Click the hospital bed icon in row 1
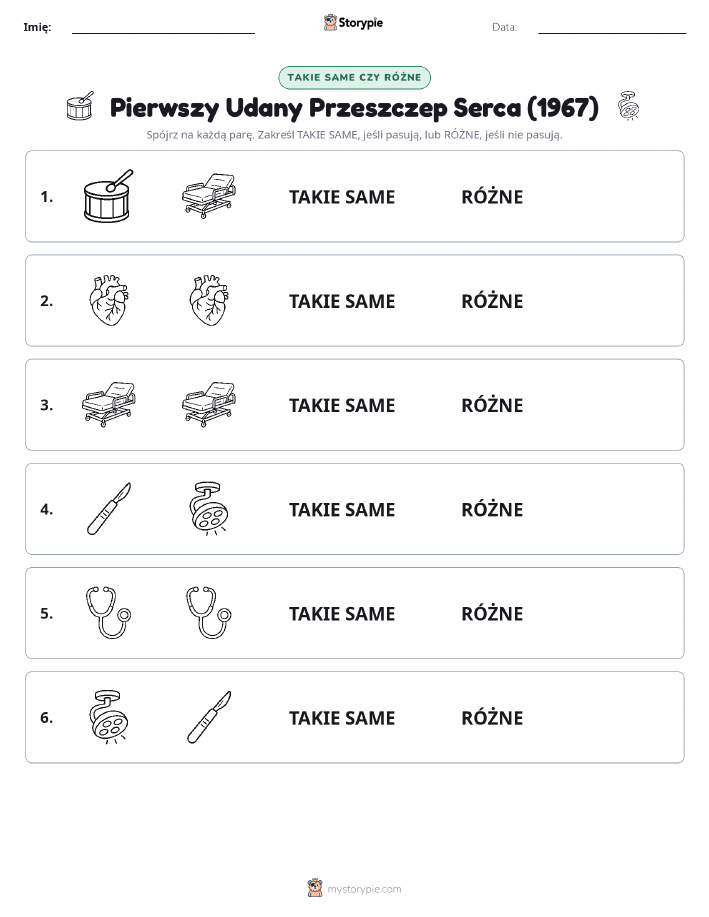The image size is (709, 917). point(209,196)
